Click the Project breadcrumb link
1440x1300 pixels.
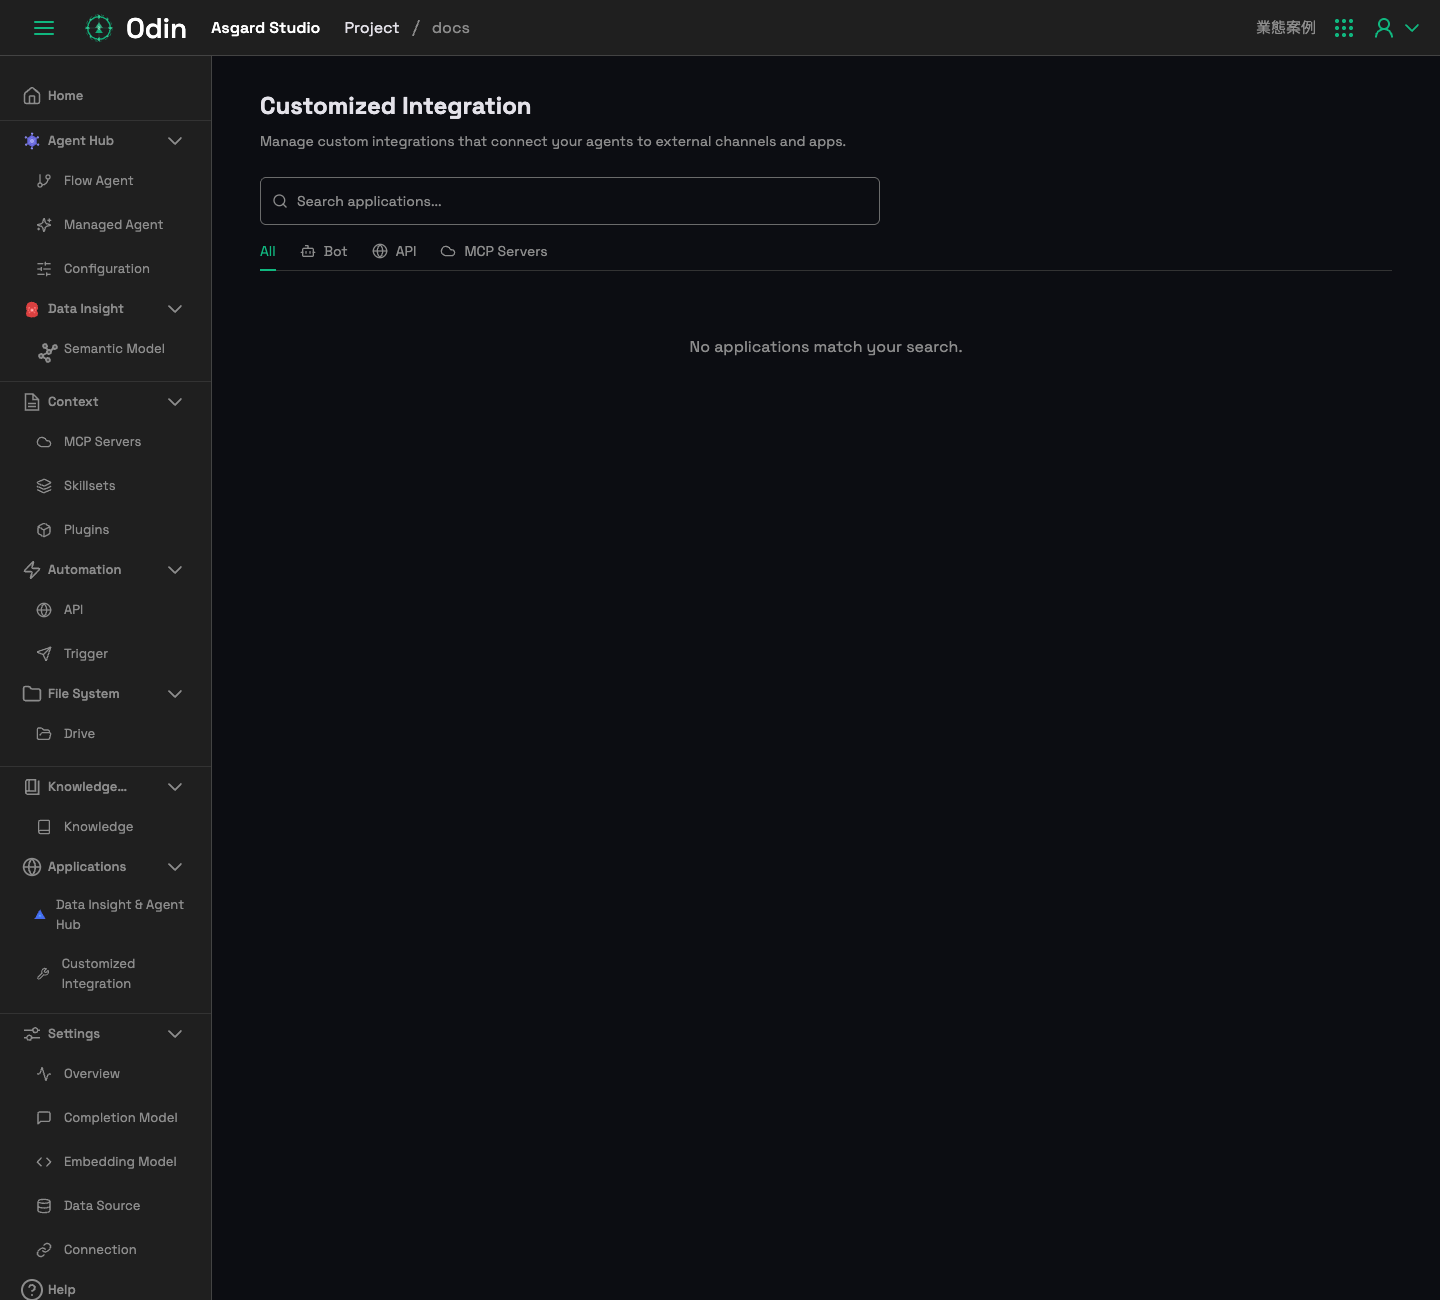pyautogui.click(x=371, y=28)
